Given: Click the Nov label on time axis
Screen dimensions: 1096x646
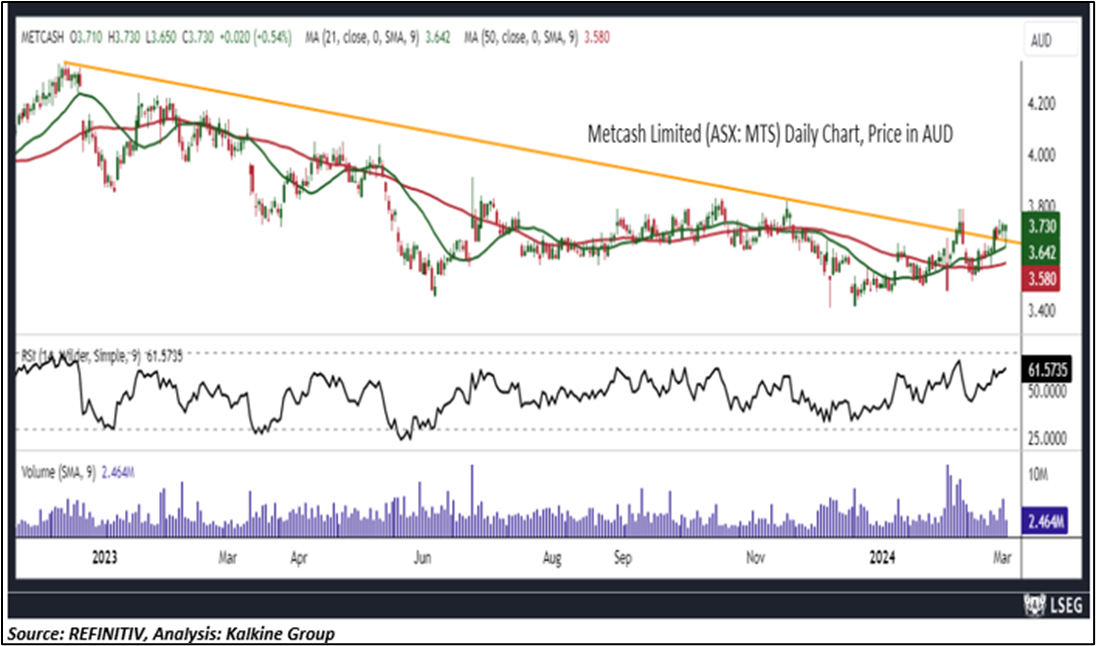Looking at the screenshot, I should point(755,558).
